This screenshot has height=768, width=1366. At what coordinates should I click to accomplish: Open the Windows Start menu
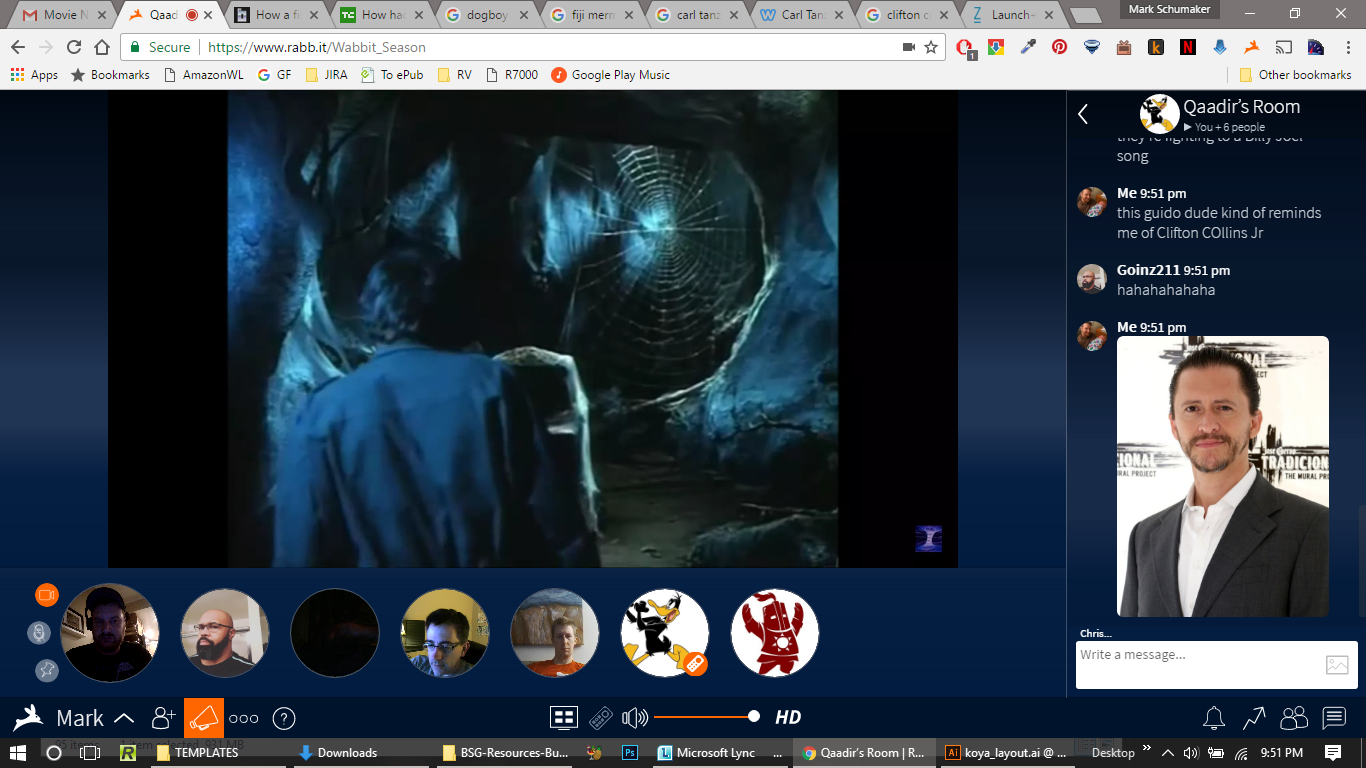coord(18,753)
